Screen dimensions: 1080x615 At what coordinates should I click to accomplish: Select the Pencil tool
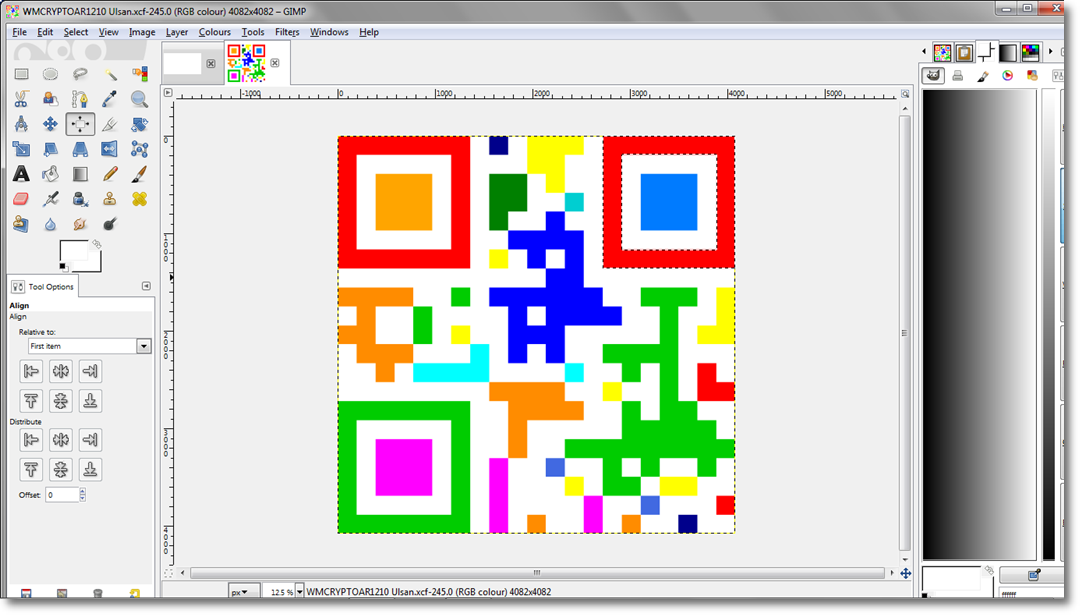point(110,174)
